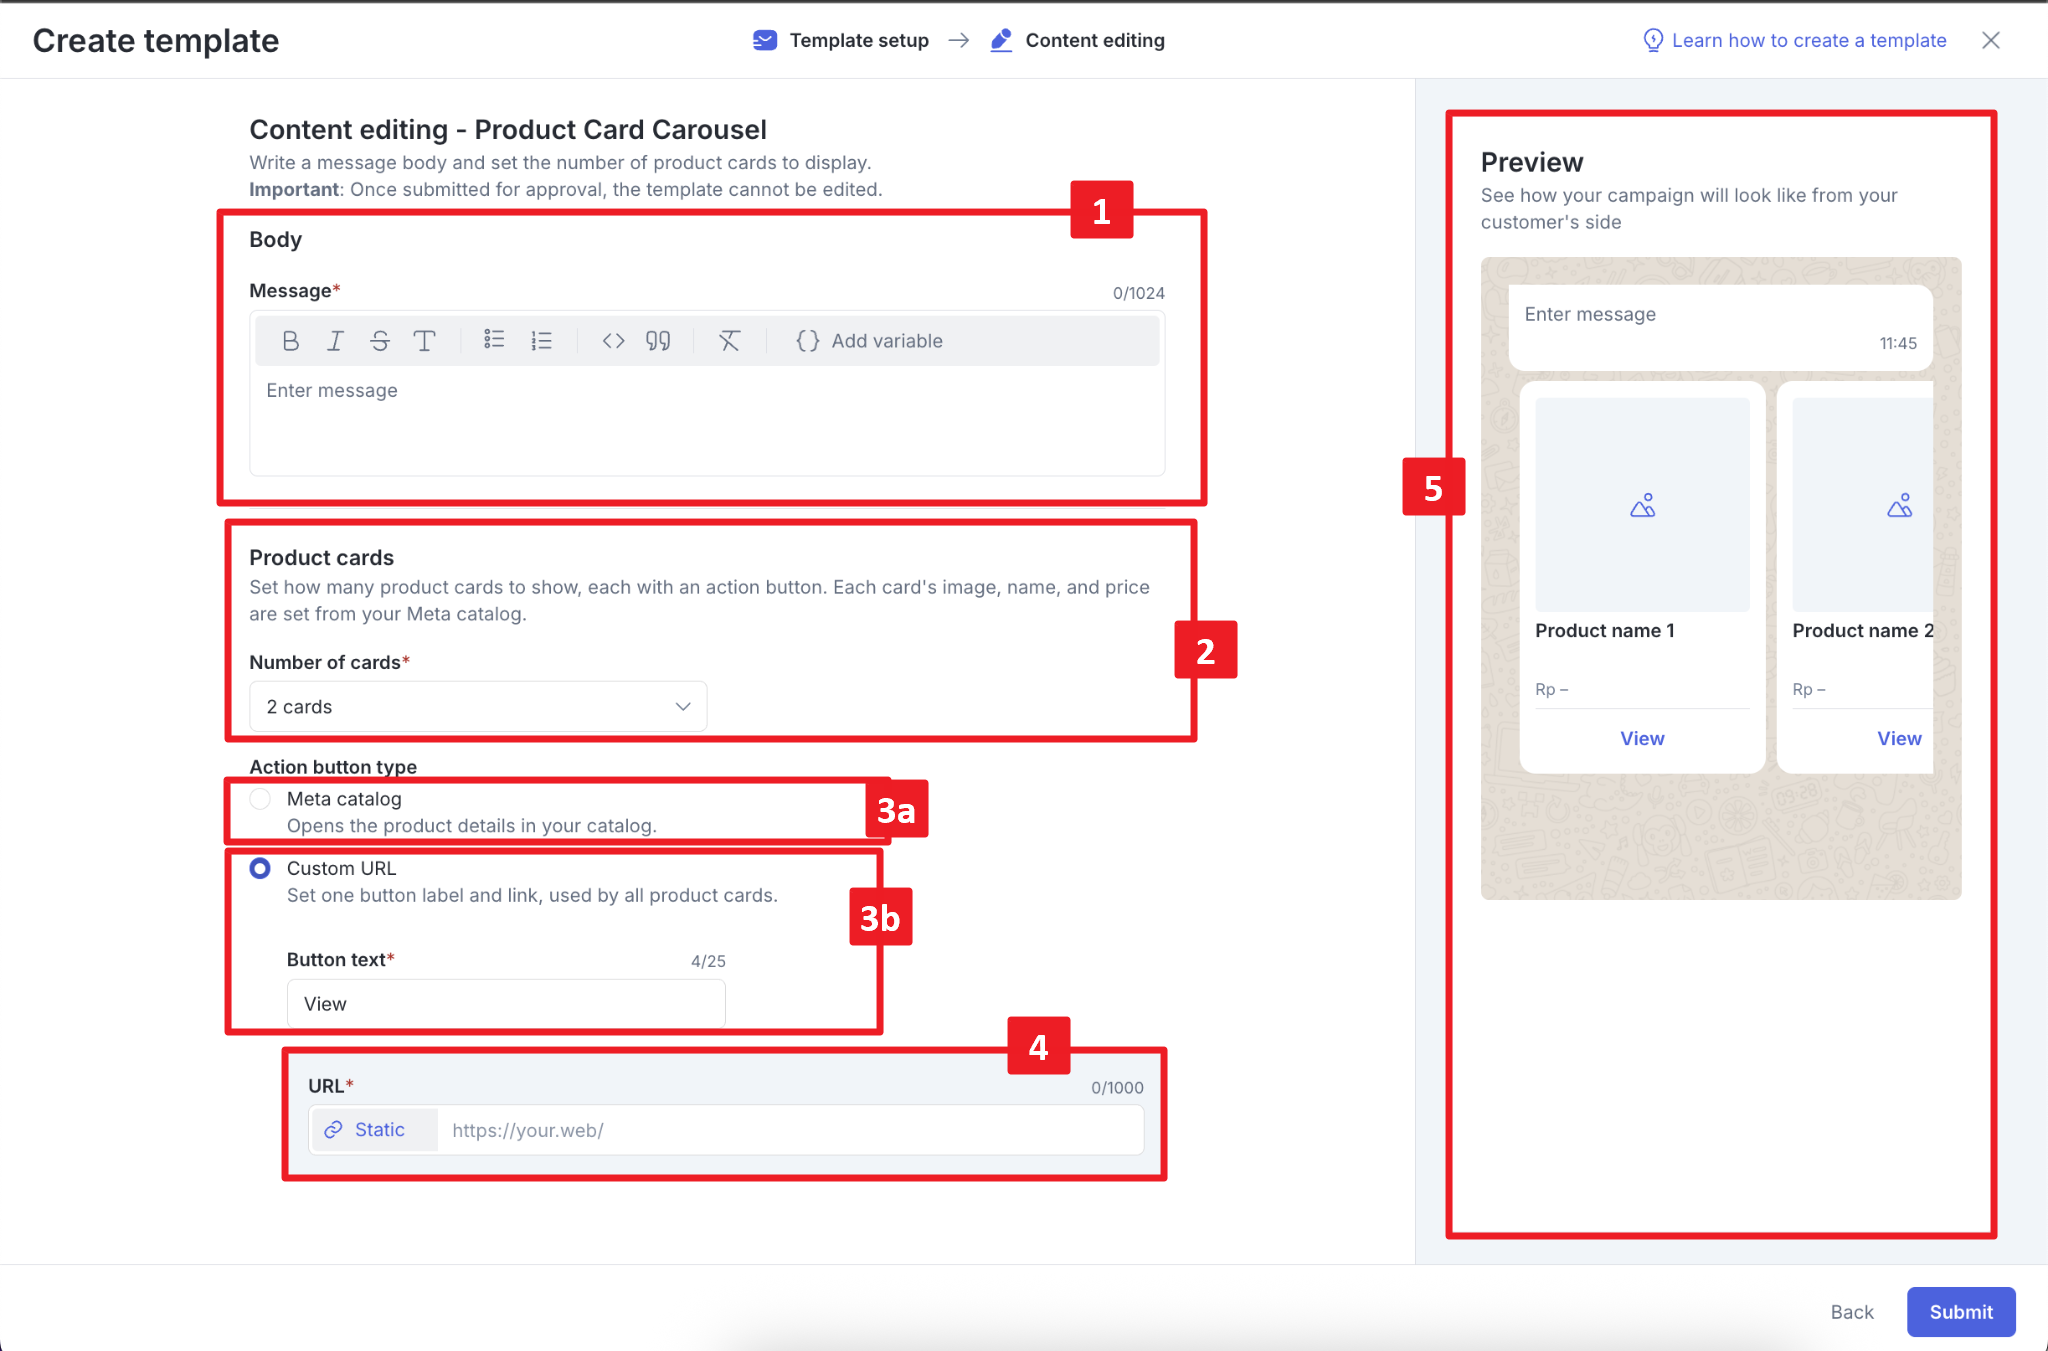Close the Create template dialog
Image resolution: width=2048 pixels, height=1351 pixels.
click(x=1991, y=40)
